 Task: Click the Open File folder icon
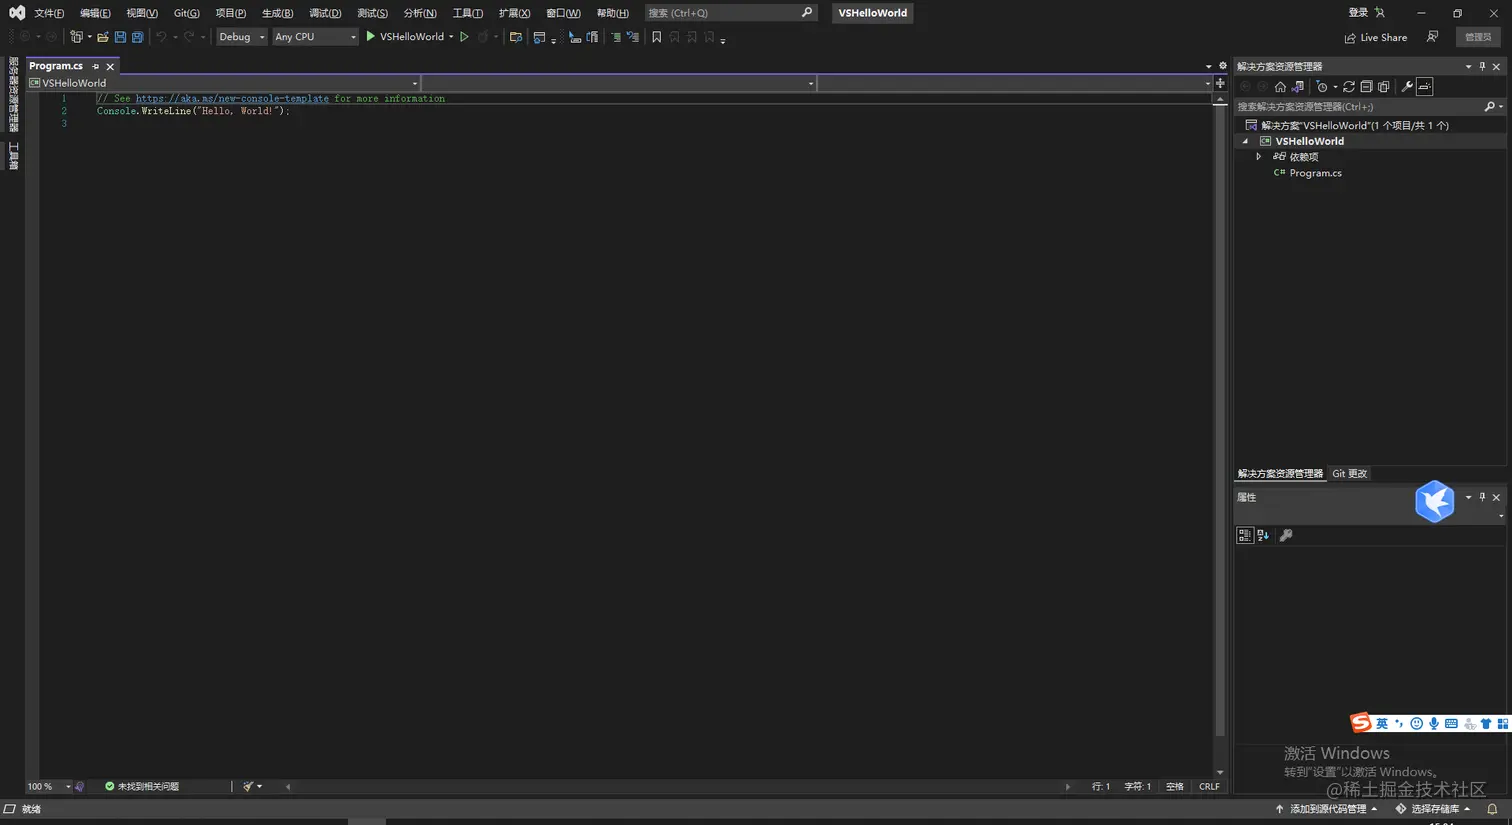point(102,37)
